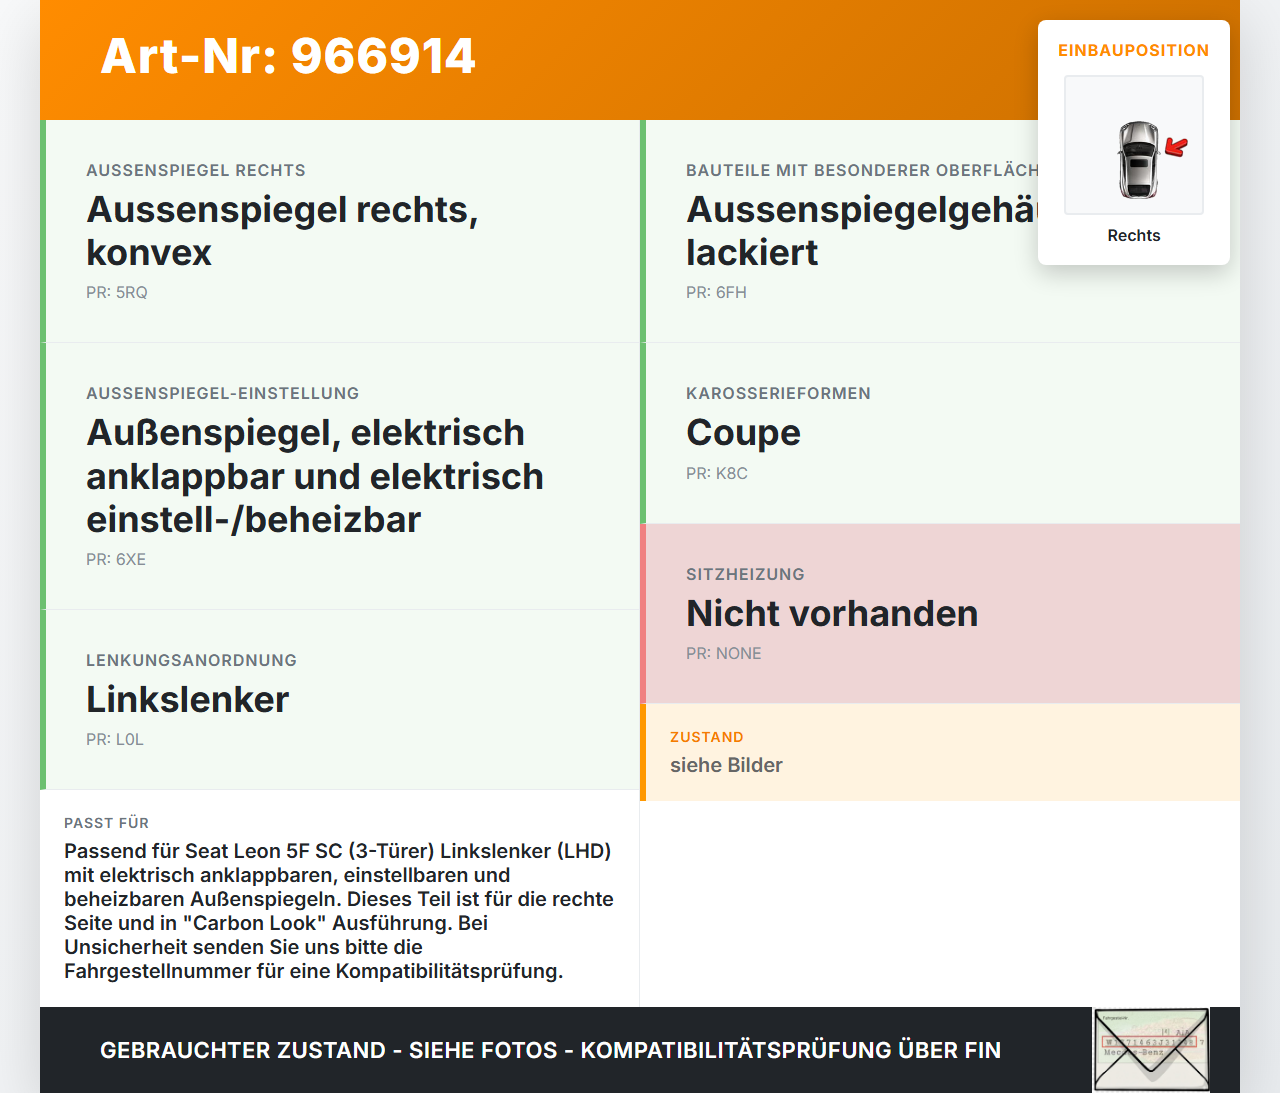Click the 'Art-Nr: 966914' heading
1280x1094 pixels.
[x=288, y=57]
